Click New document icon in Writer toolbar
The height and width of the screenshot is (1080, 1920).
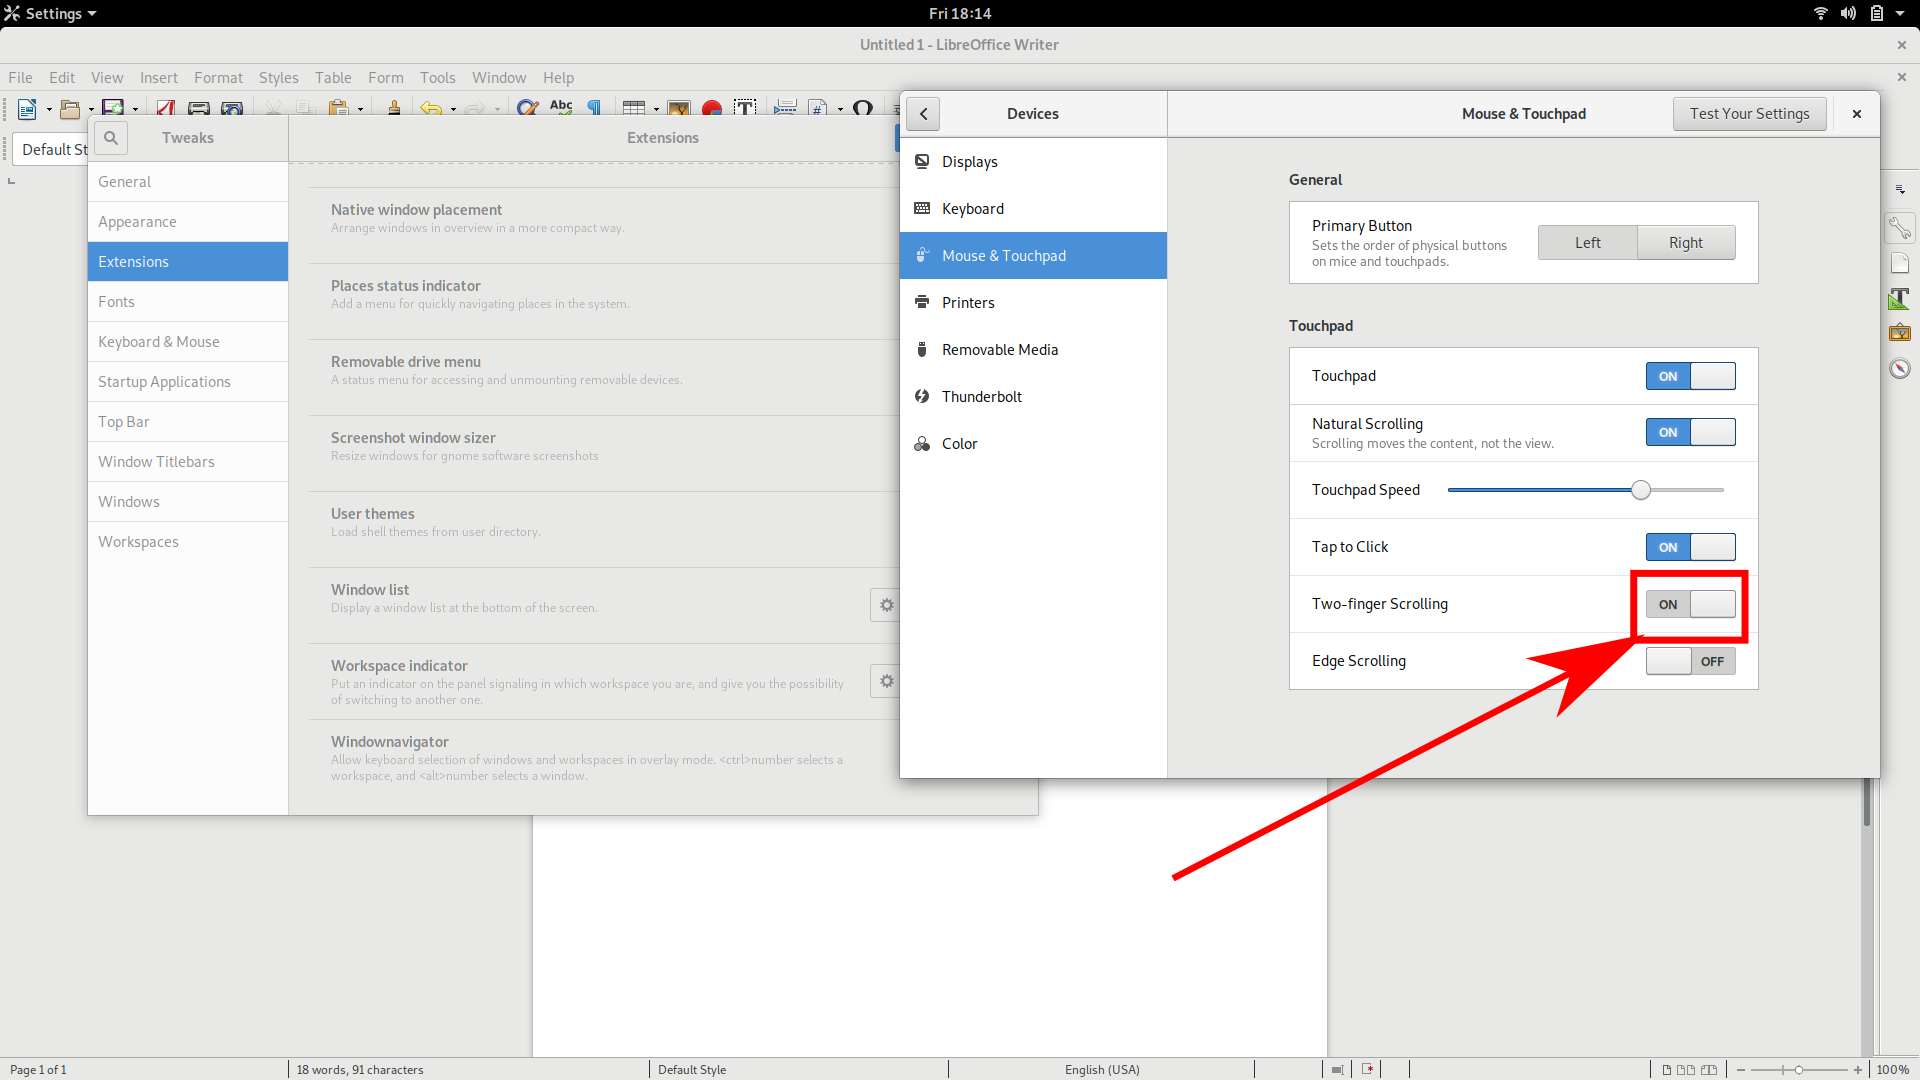pos(27,109)
